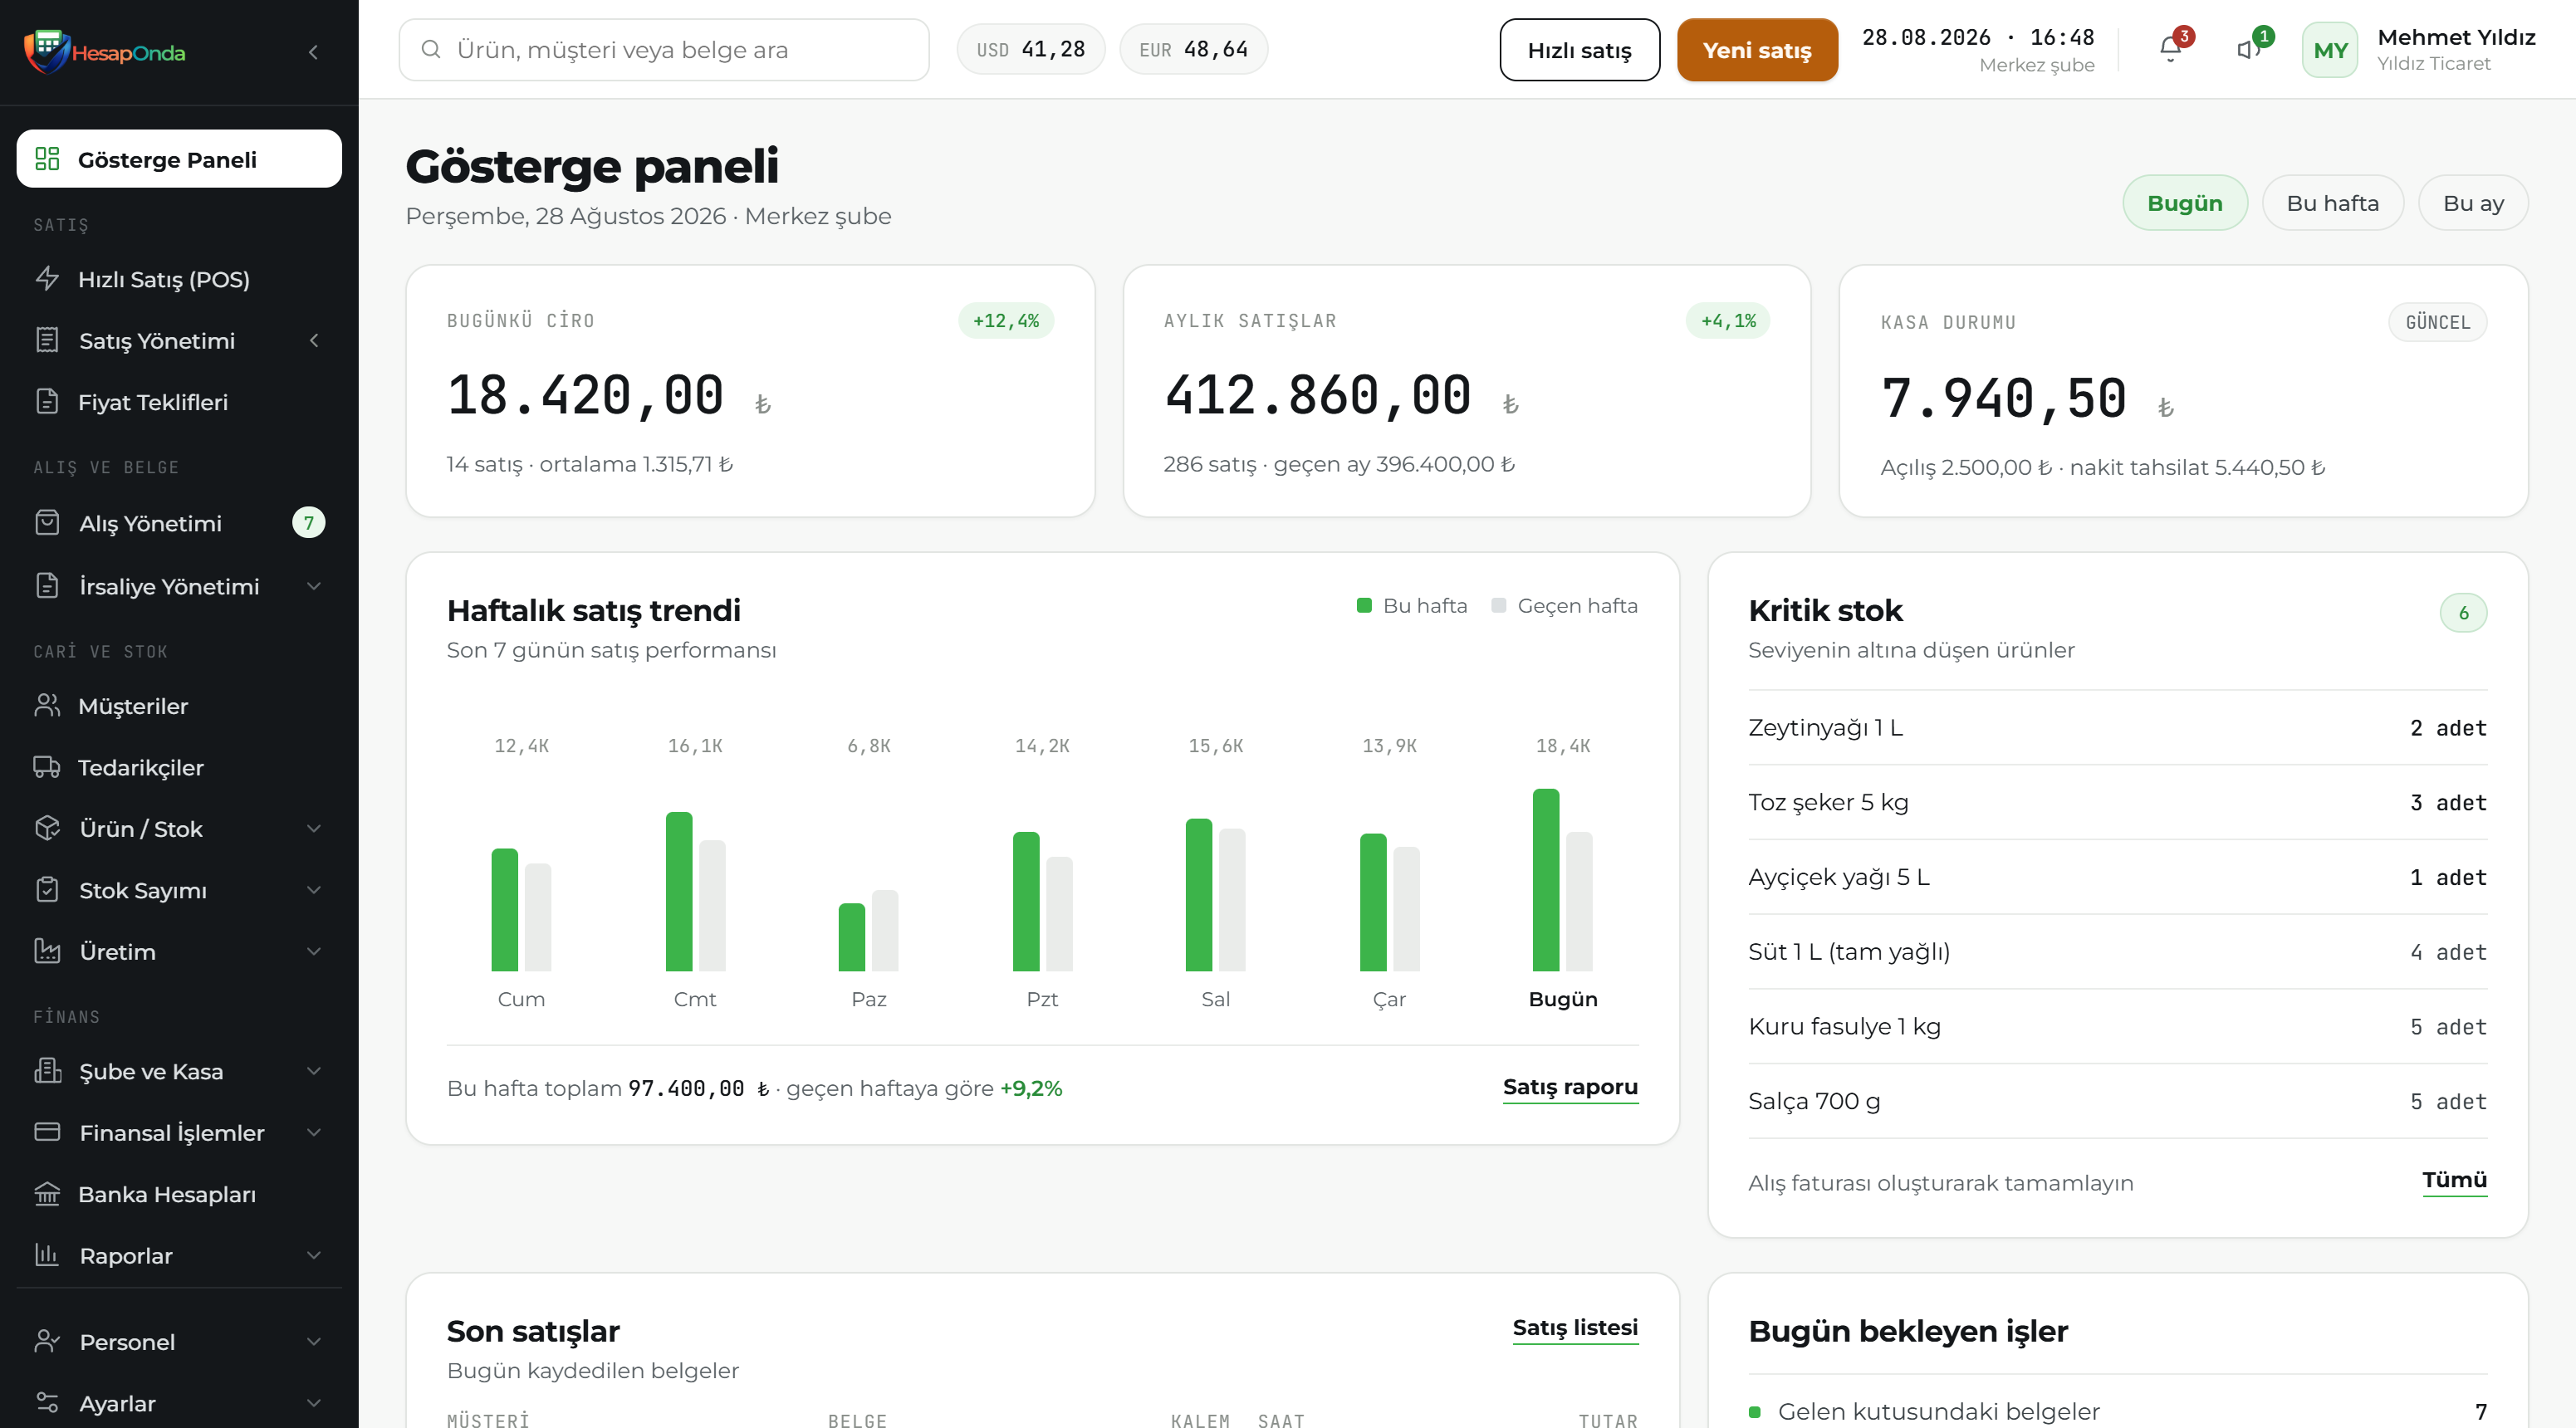Click the Ürün / Stok box icon

[x=47, y=828]
